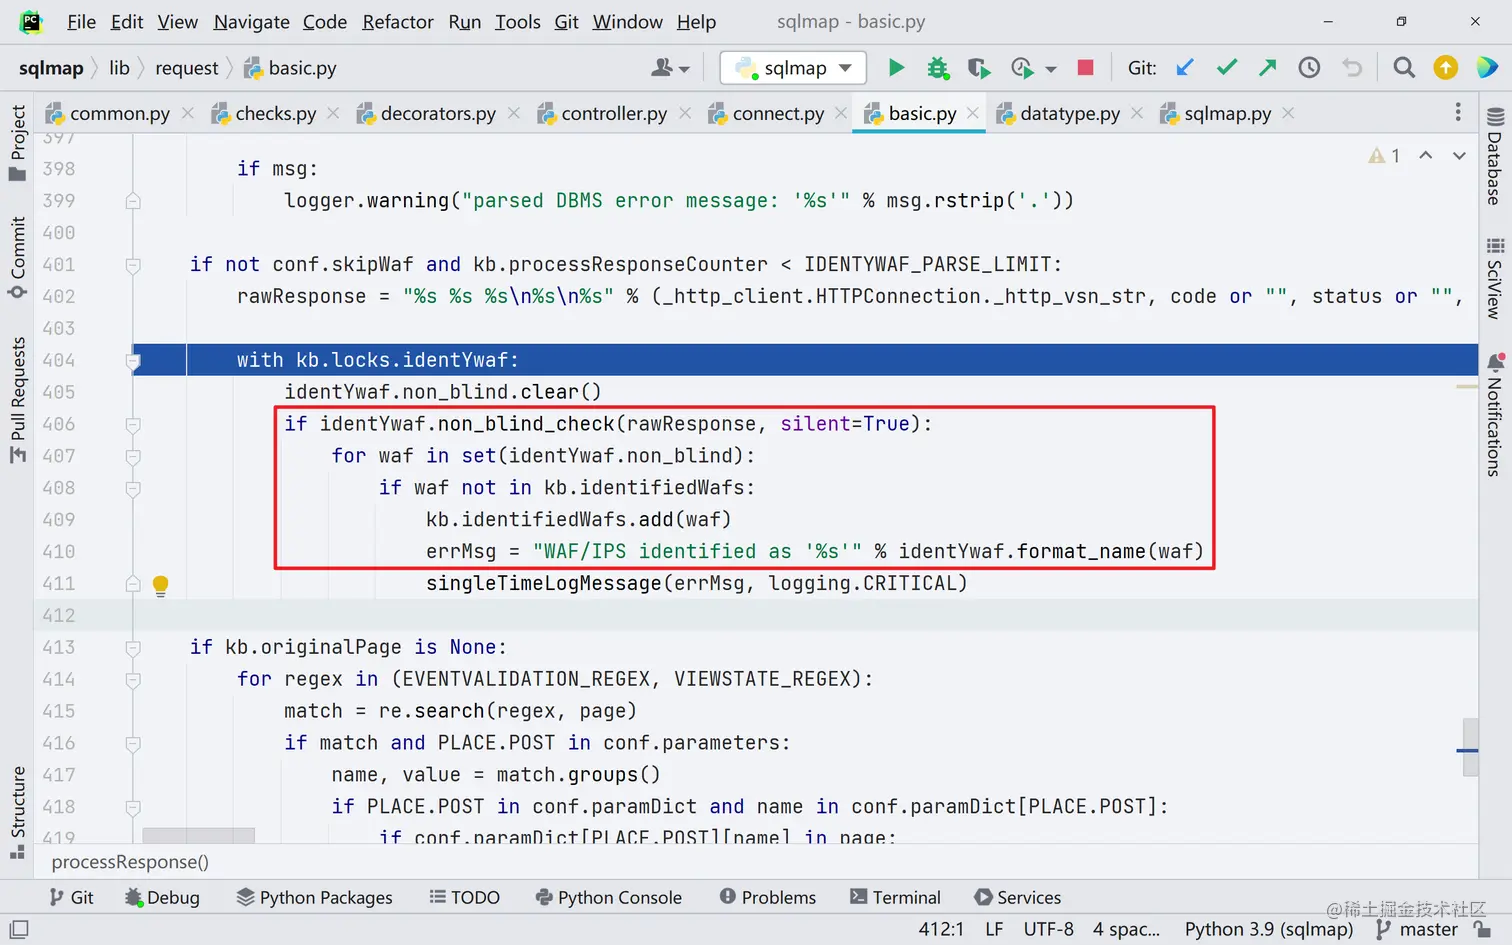Start debugging with the bug icon

pos(937,68)
